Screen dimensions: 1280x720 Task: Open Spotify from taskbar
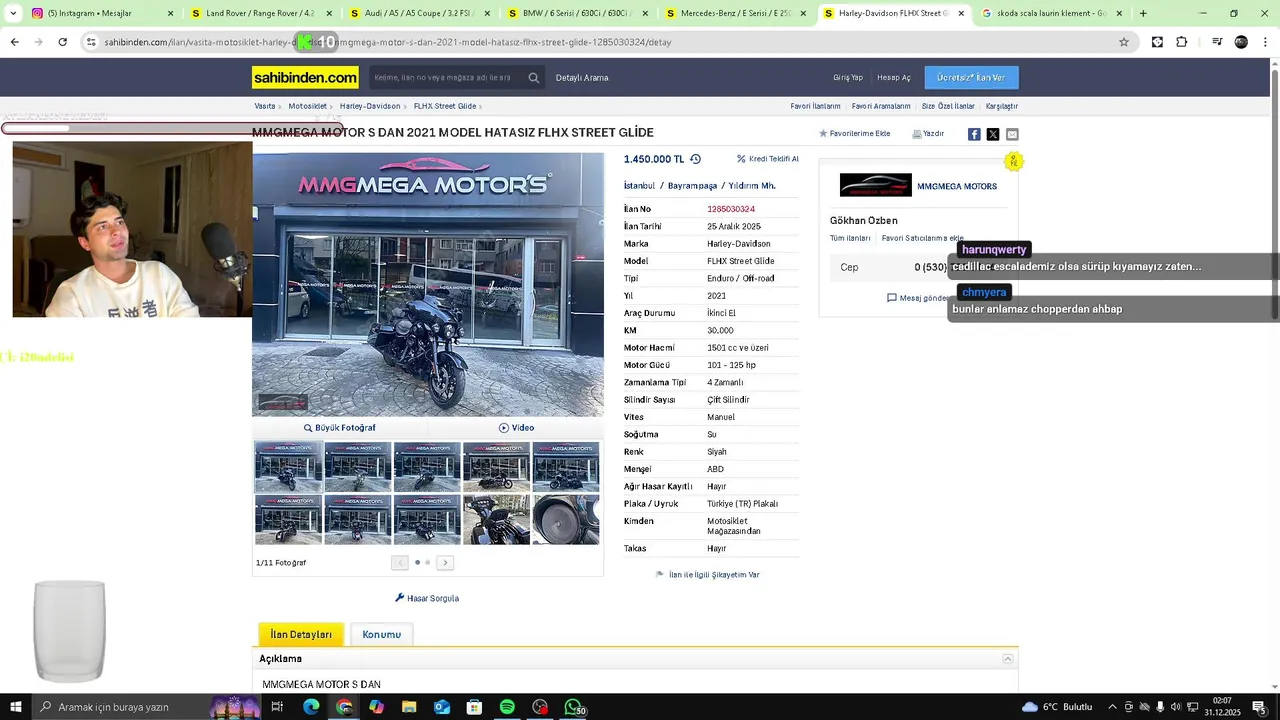(x=507, y=707)
